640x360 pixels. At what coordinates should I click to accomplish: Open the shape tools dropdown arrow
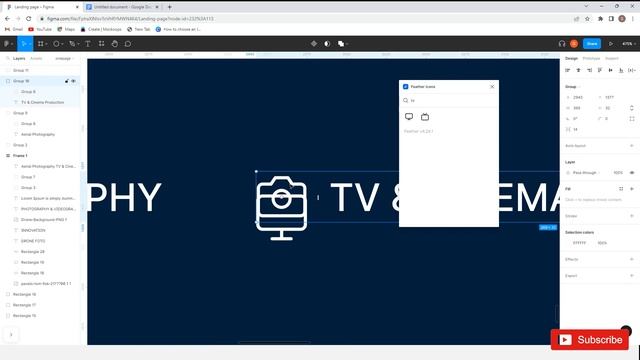62,44
